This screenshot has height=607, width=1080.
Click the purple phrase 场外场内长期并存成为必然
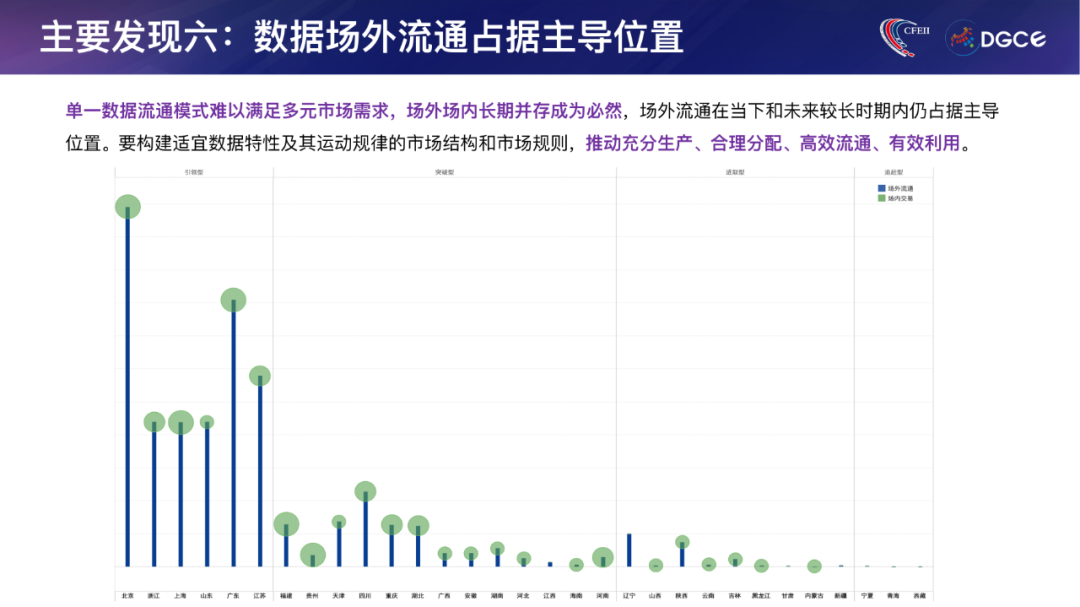pos(514,111)
